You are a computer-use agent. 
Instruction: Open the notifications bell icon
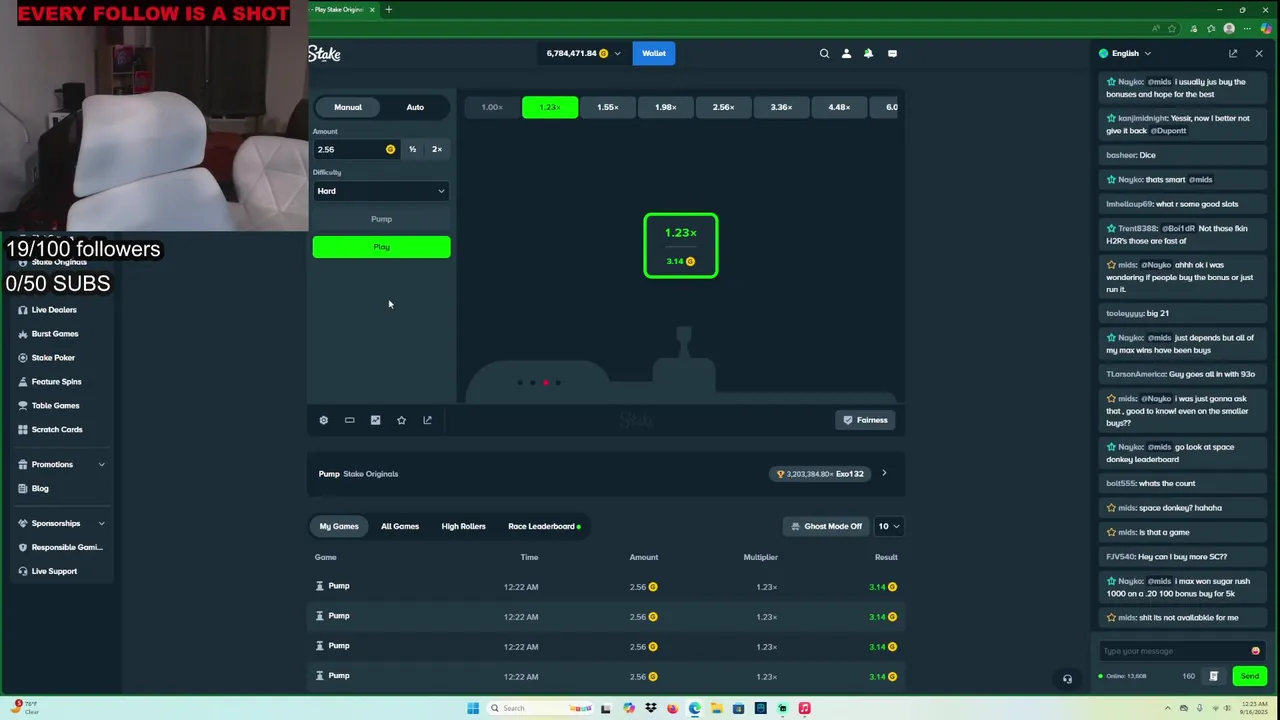tap(868, 53)
